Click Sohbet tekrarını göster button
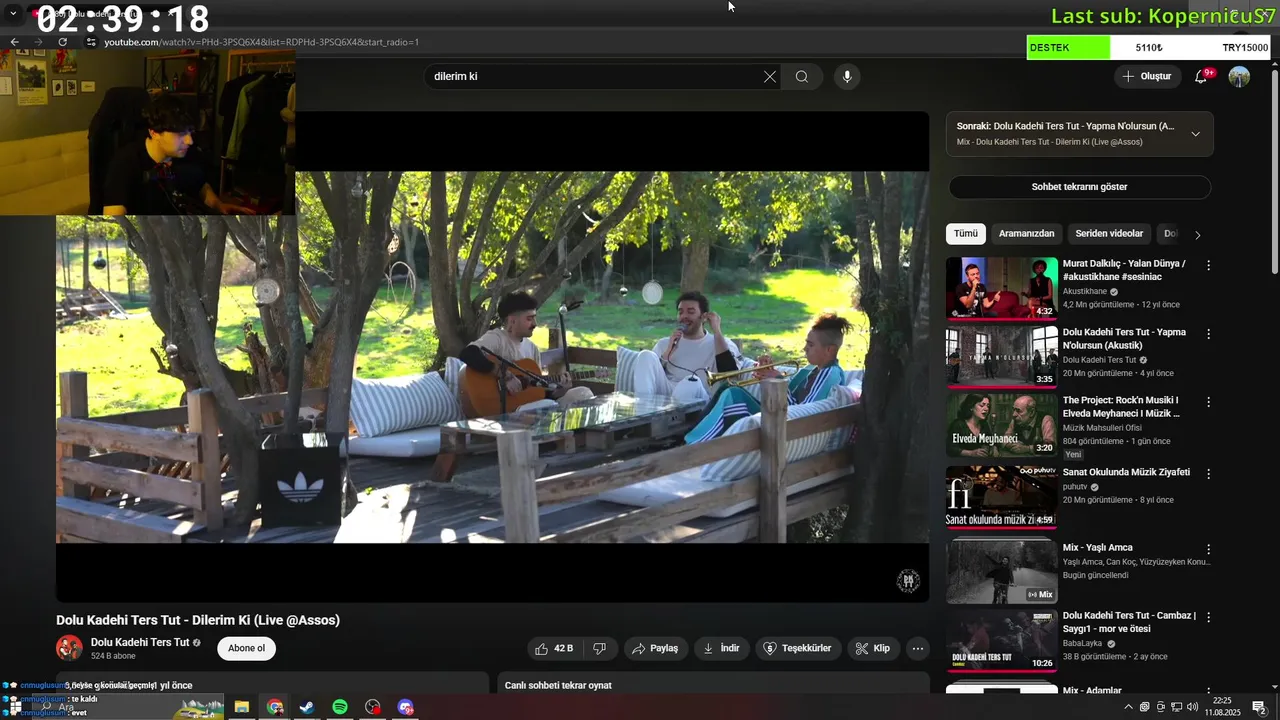1280x720 pixels. click(1079, 187)
